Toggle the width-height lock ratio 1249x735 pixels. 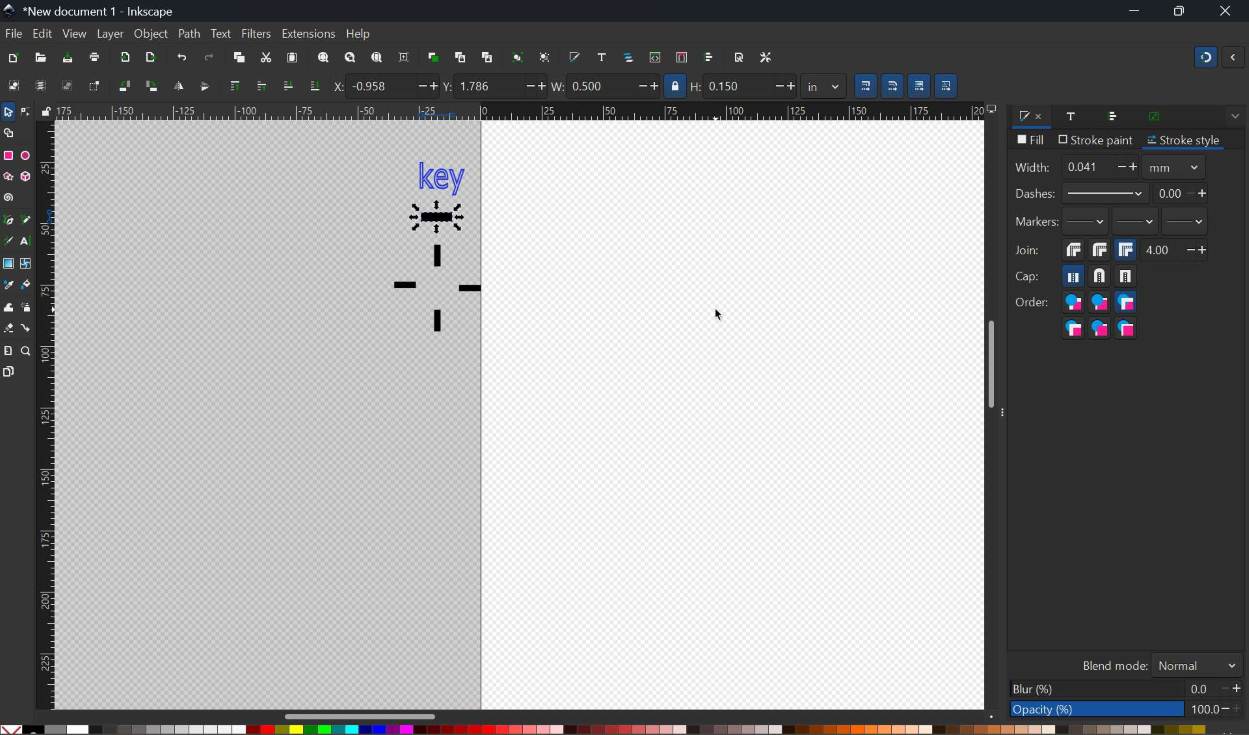[676, 86]
